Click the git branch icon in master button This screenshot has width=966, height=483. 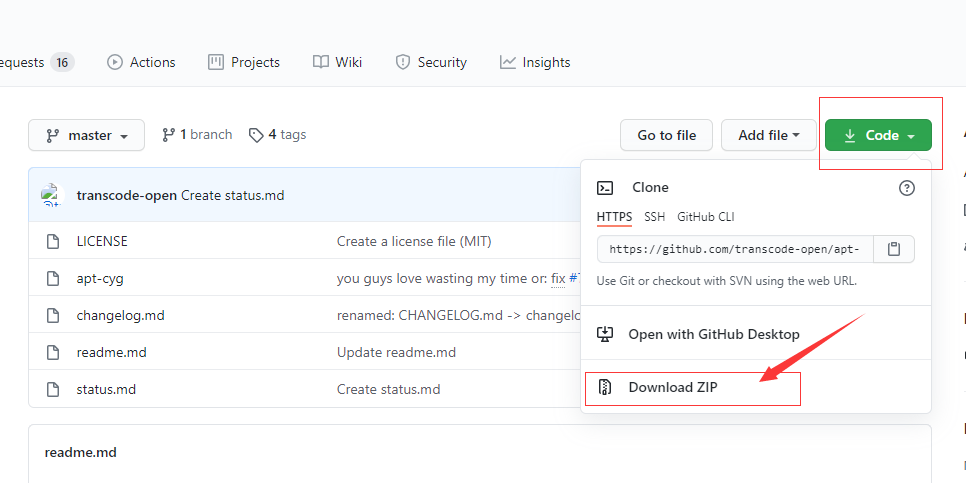tap(53, 136)
